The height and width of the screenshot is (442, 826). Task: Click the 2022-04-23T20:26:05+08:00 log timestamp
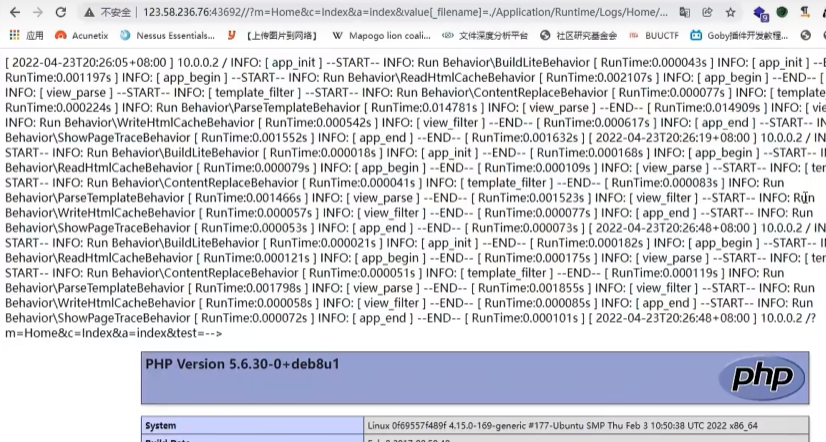(89, 63)
